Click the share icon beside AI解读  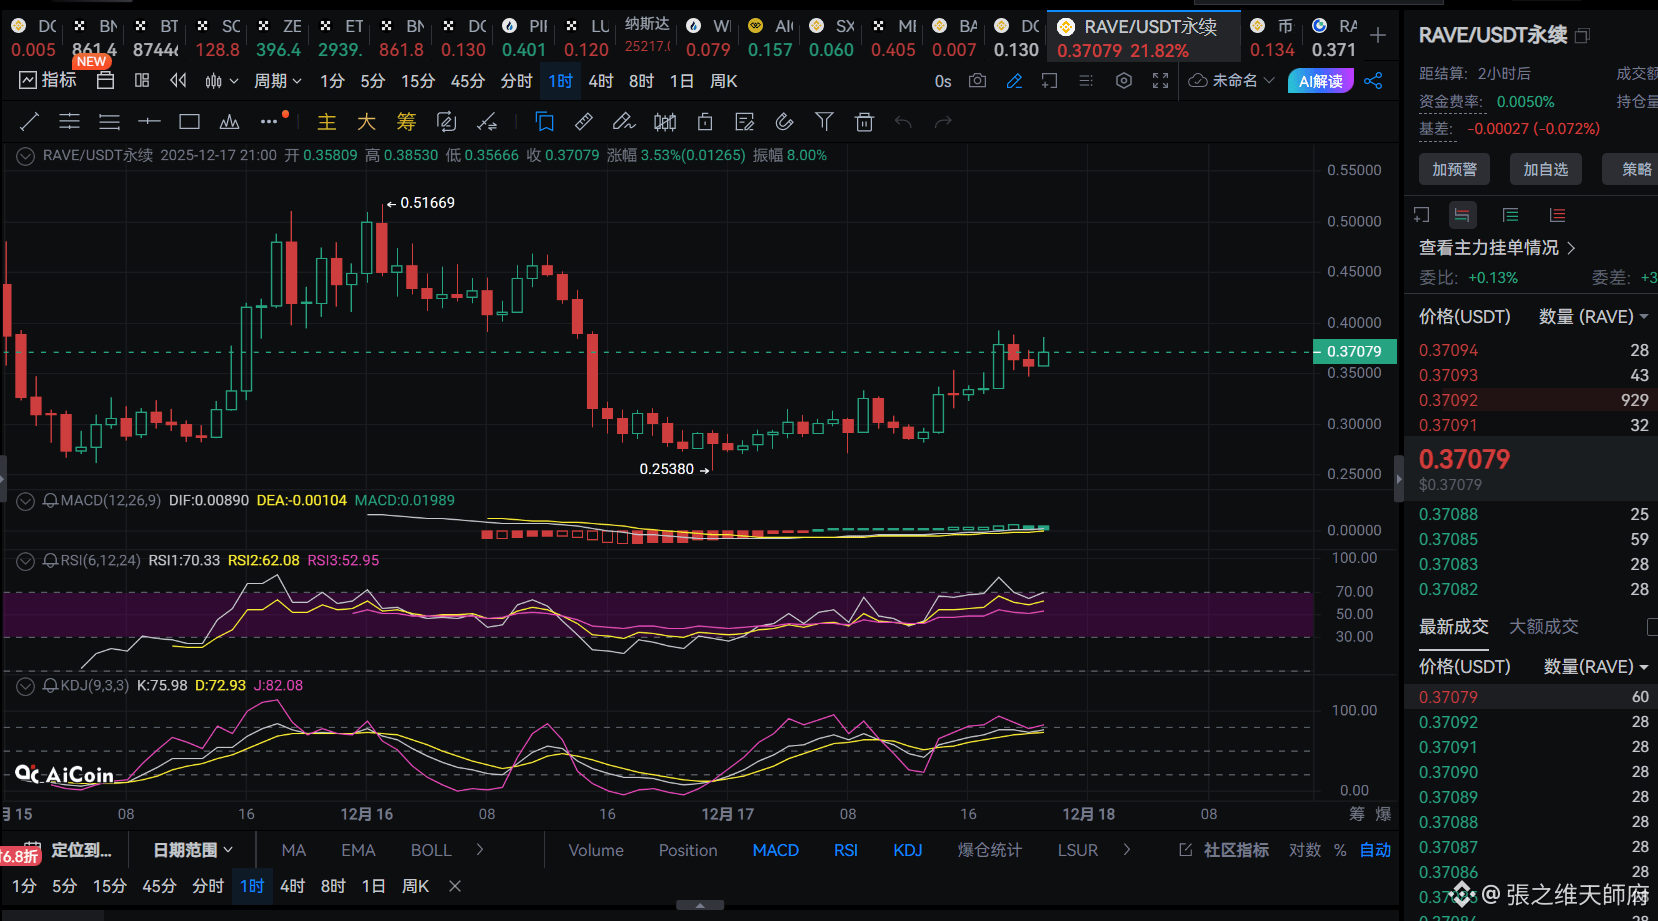tap(1373, 81)
